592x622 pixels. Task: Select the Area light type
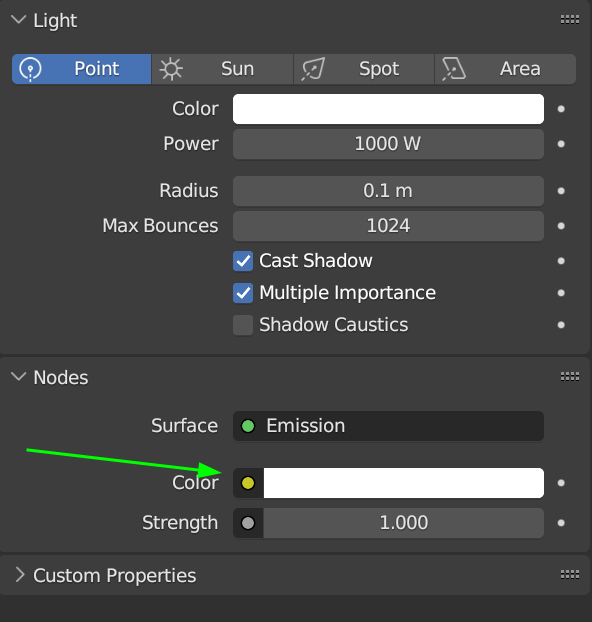coord(506,69)
